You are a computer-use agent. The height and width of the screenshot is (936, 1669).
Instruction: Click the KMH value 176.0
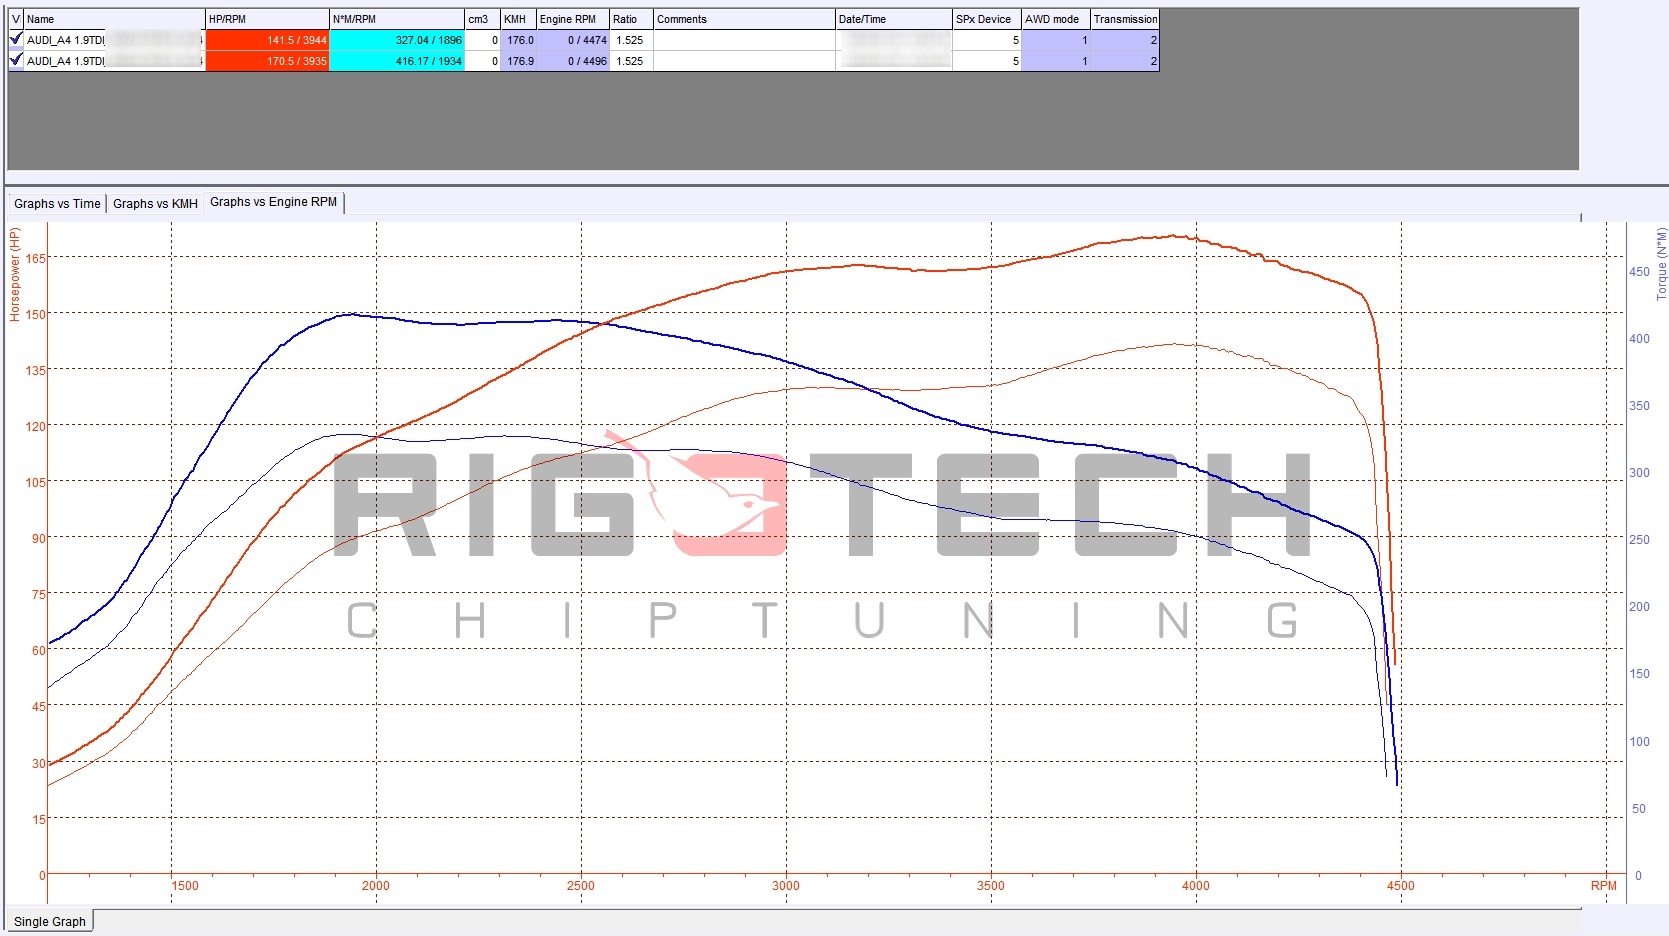click(518, 40)
